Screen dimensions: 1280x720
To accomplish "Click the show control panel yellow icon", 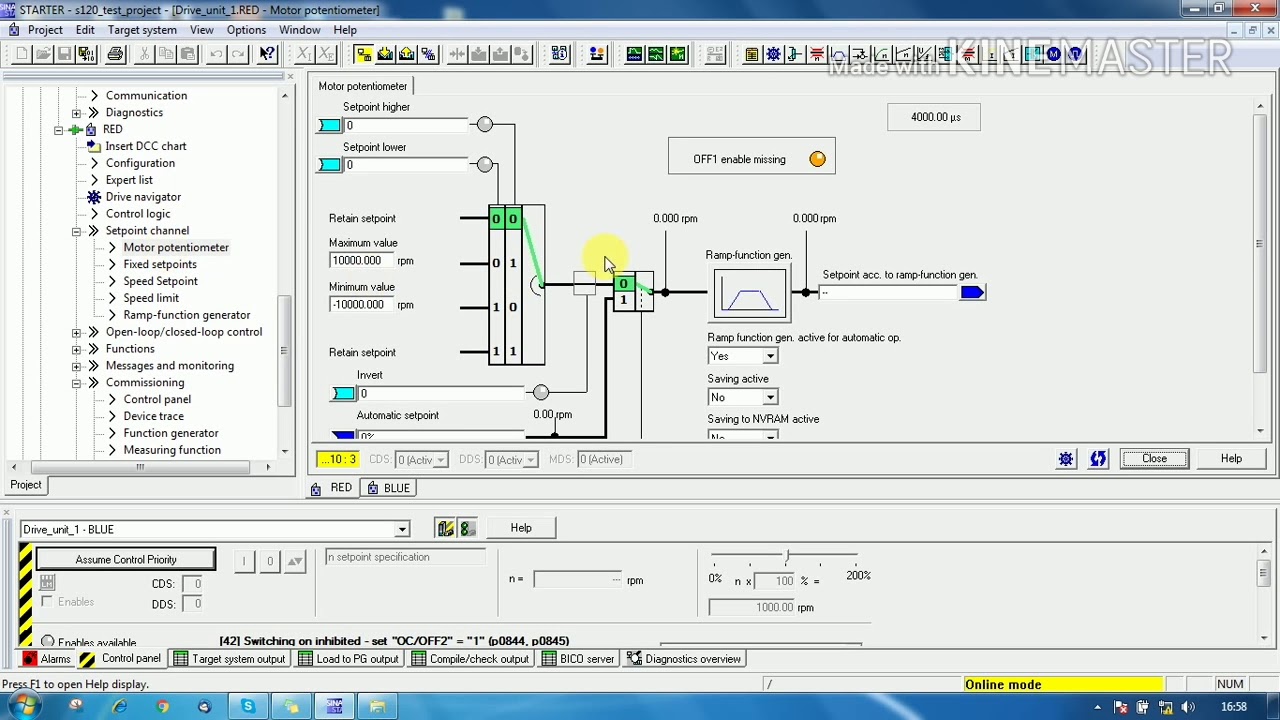I will (x=446, y=528).
